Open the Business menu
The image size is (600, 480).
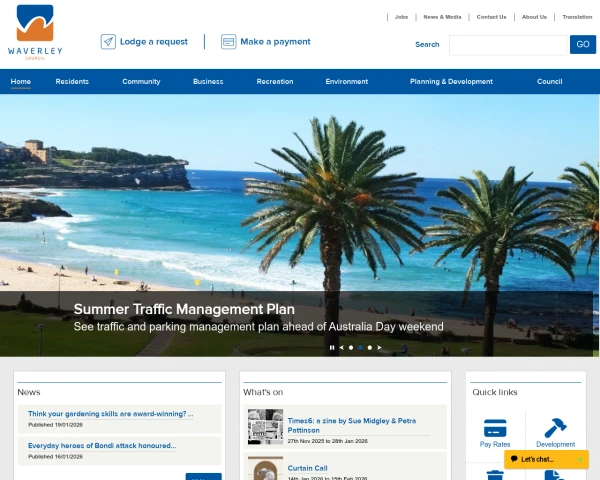(208, 82)
